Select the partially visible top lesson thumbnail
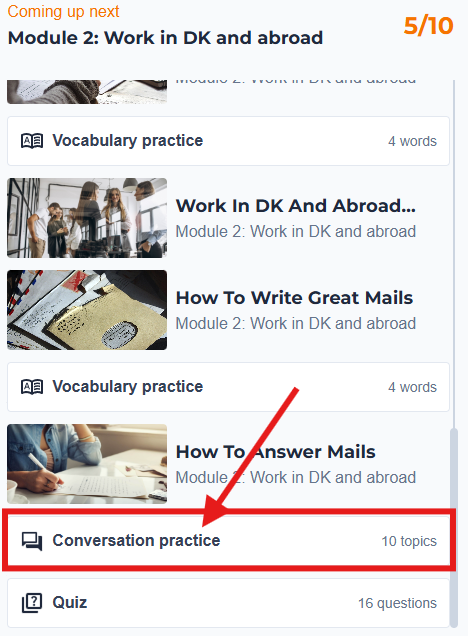468x636 pixels. [x=87, y=92]
